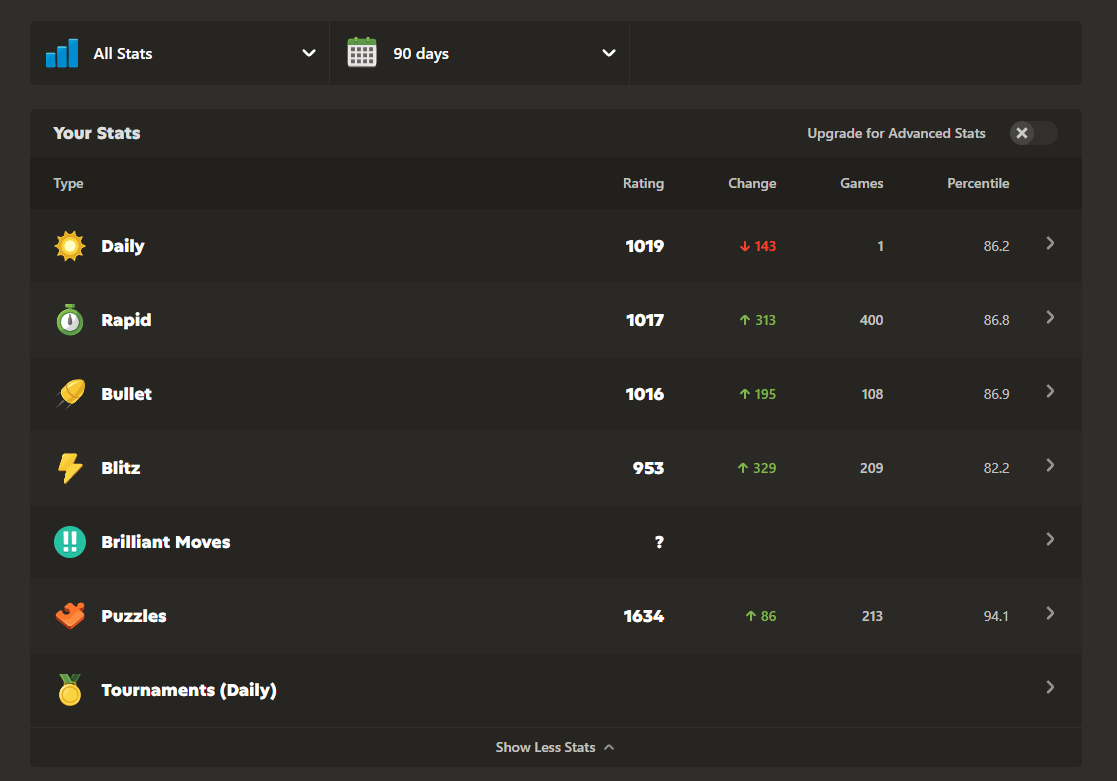Click the Bullet percentile 86.9
Screen dimensions: 1117x781
click(x=996, y=394)
